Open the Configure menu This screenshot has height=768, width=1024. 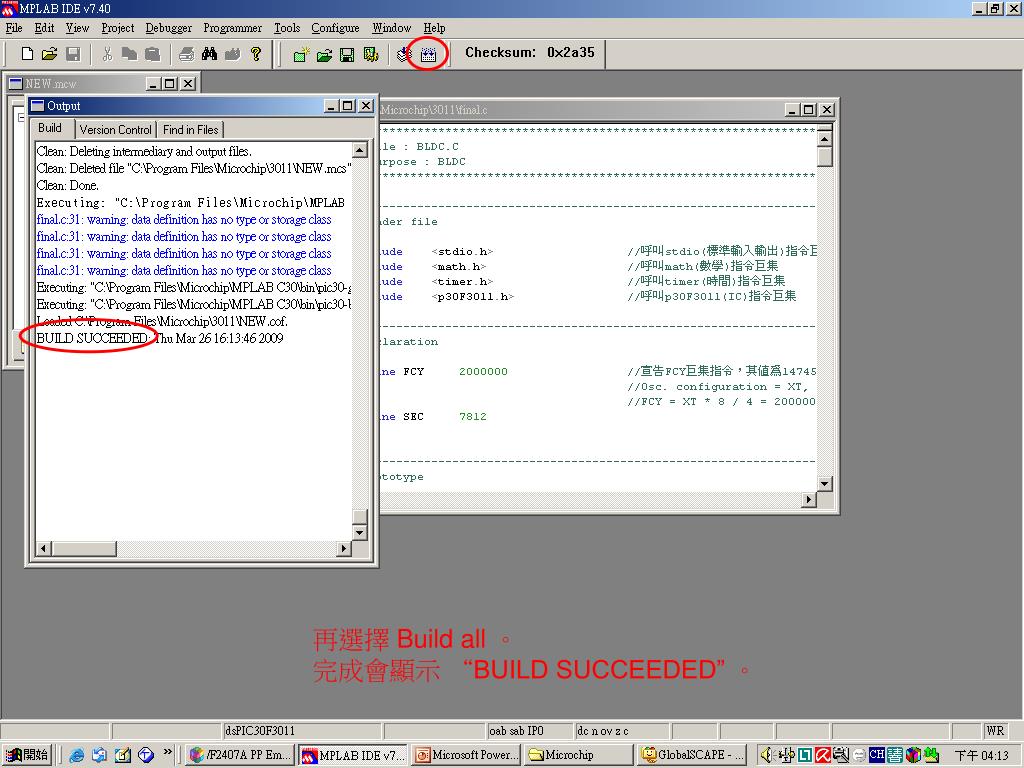(335, 27)
